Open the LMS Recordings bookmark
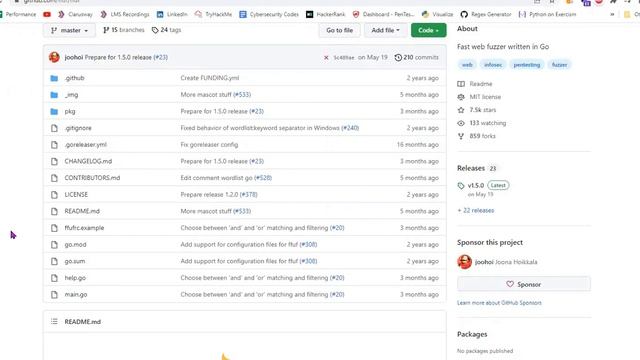640x360 pixels. 125,14
